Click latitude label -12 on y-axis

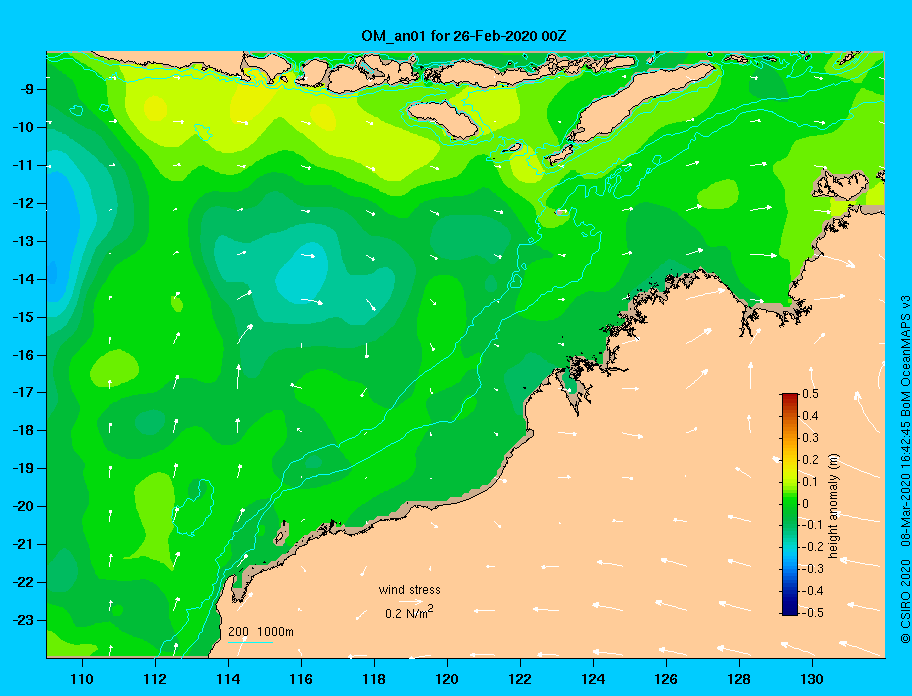tap(23, 203)
